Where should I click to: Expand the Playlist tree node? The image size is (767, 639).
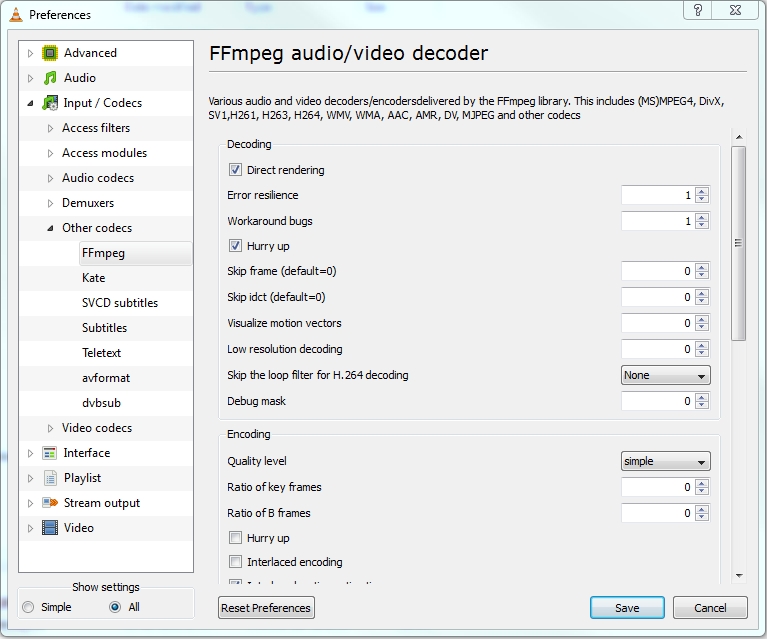tap(30, 479)
